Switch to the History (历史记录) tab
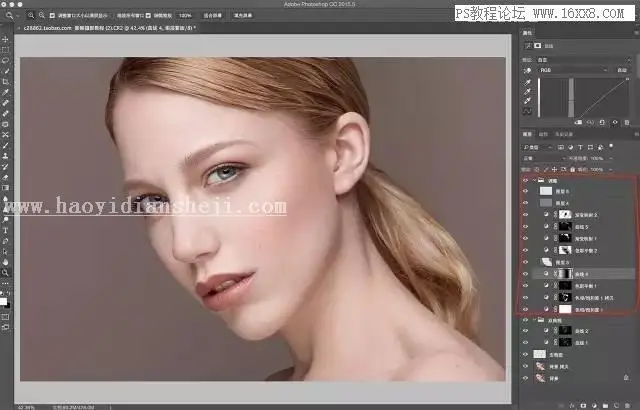Image resolution: width=640 pixels, height=410 pixels. 564,134
